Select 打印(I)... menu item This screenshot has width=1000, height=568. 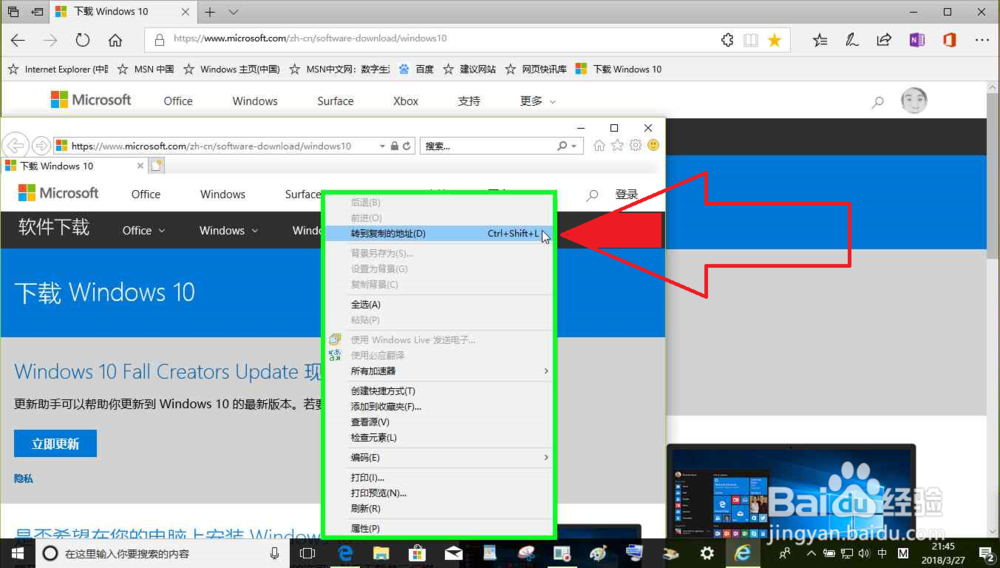(x=439, y=477)
